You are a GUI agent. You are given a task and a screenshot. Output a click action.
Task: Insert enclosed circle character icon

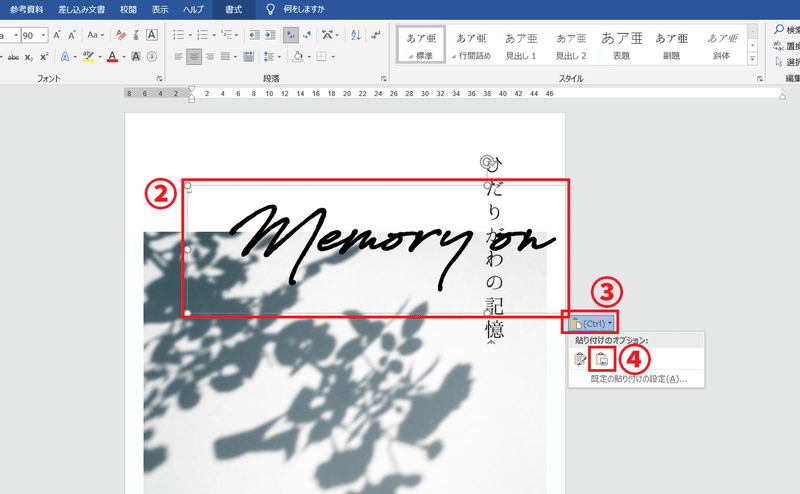(152, 56)
